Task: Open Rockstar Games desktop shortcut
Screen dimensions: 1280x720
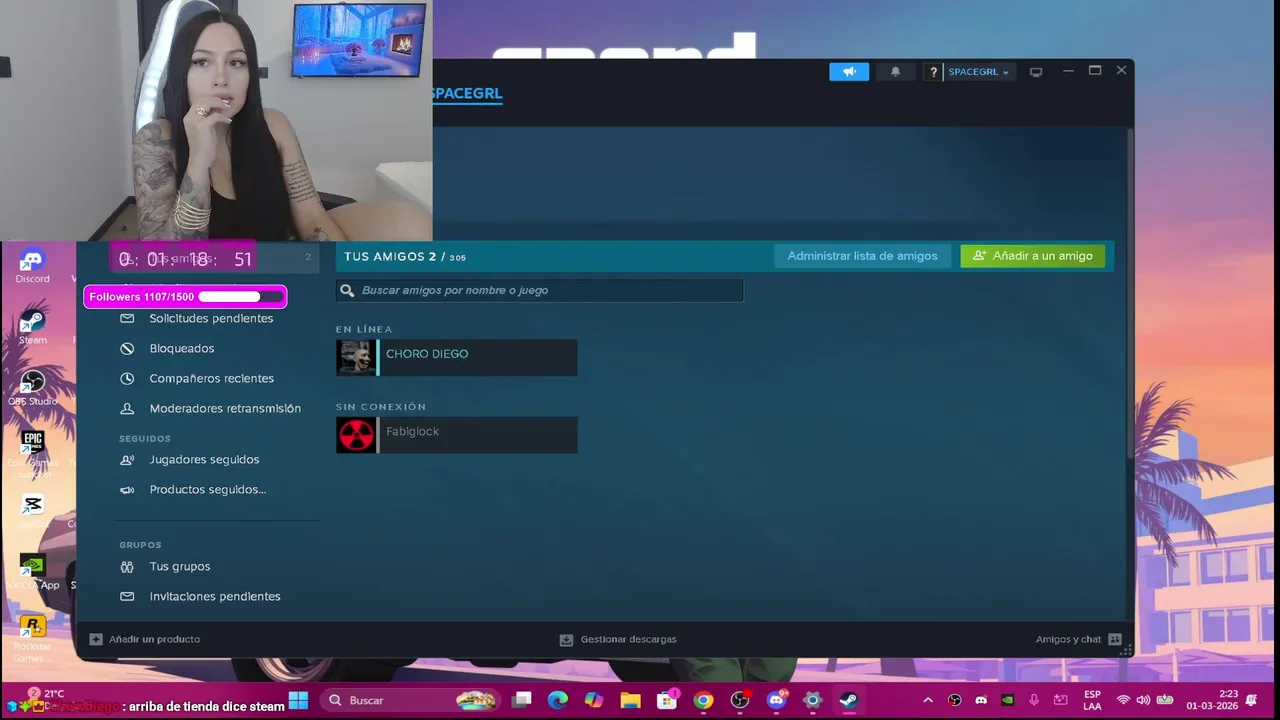Action: [x=32, y=638]
